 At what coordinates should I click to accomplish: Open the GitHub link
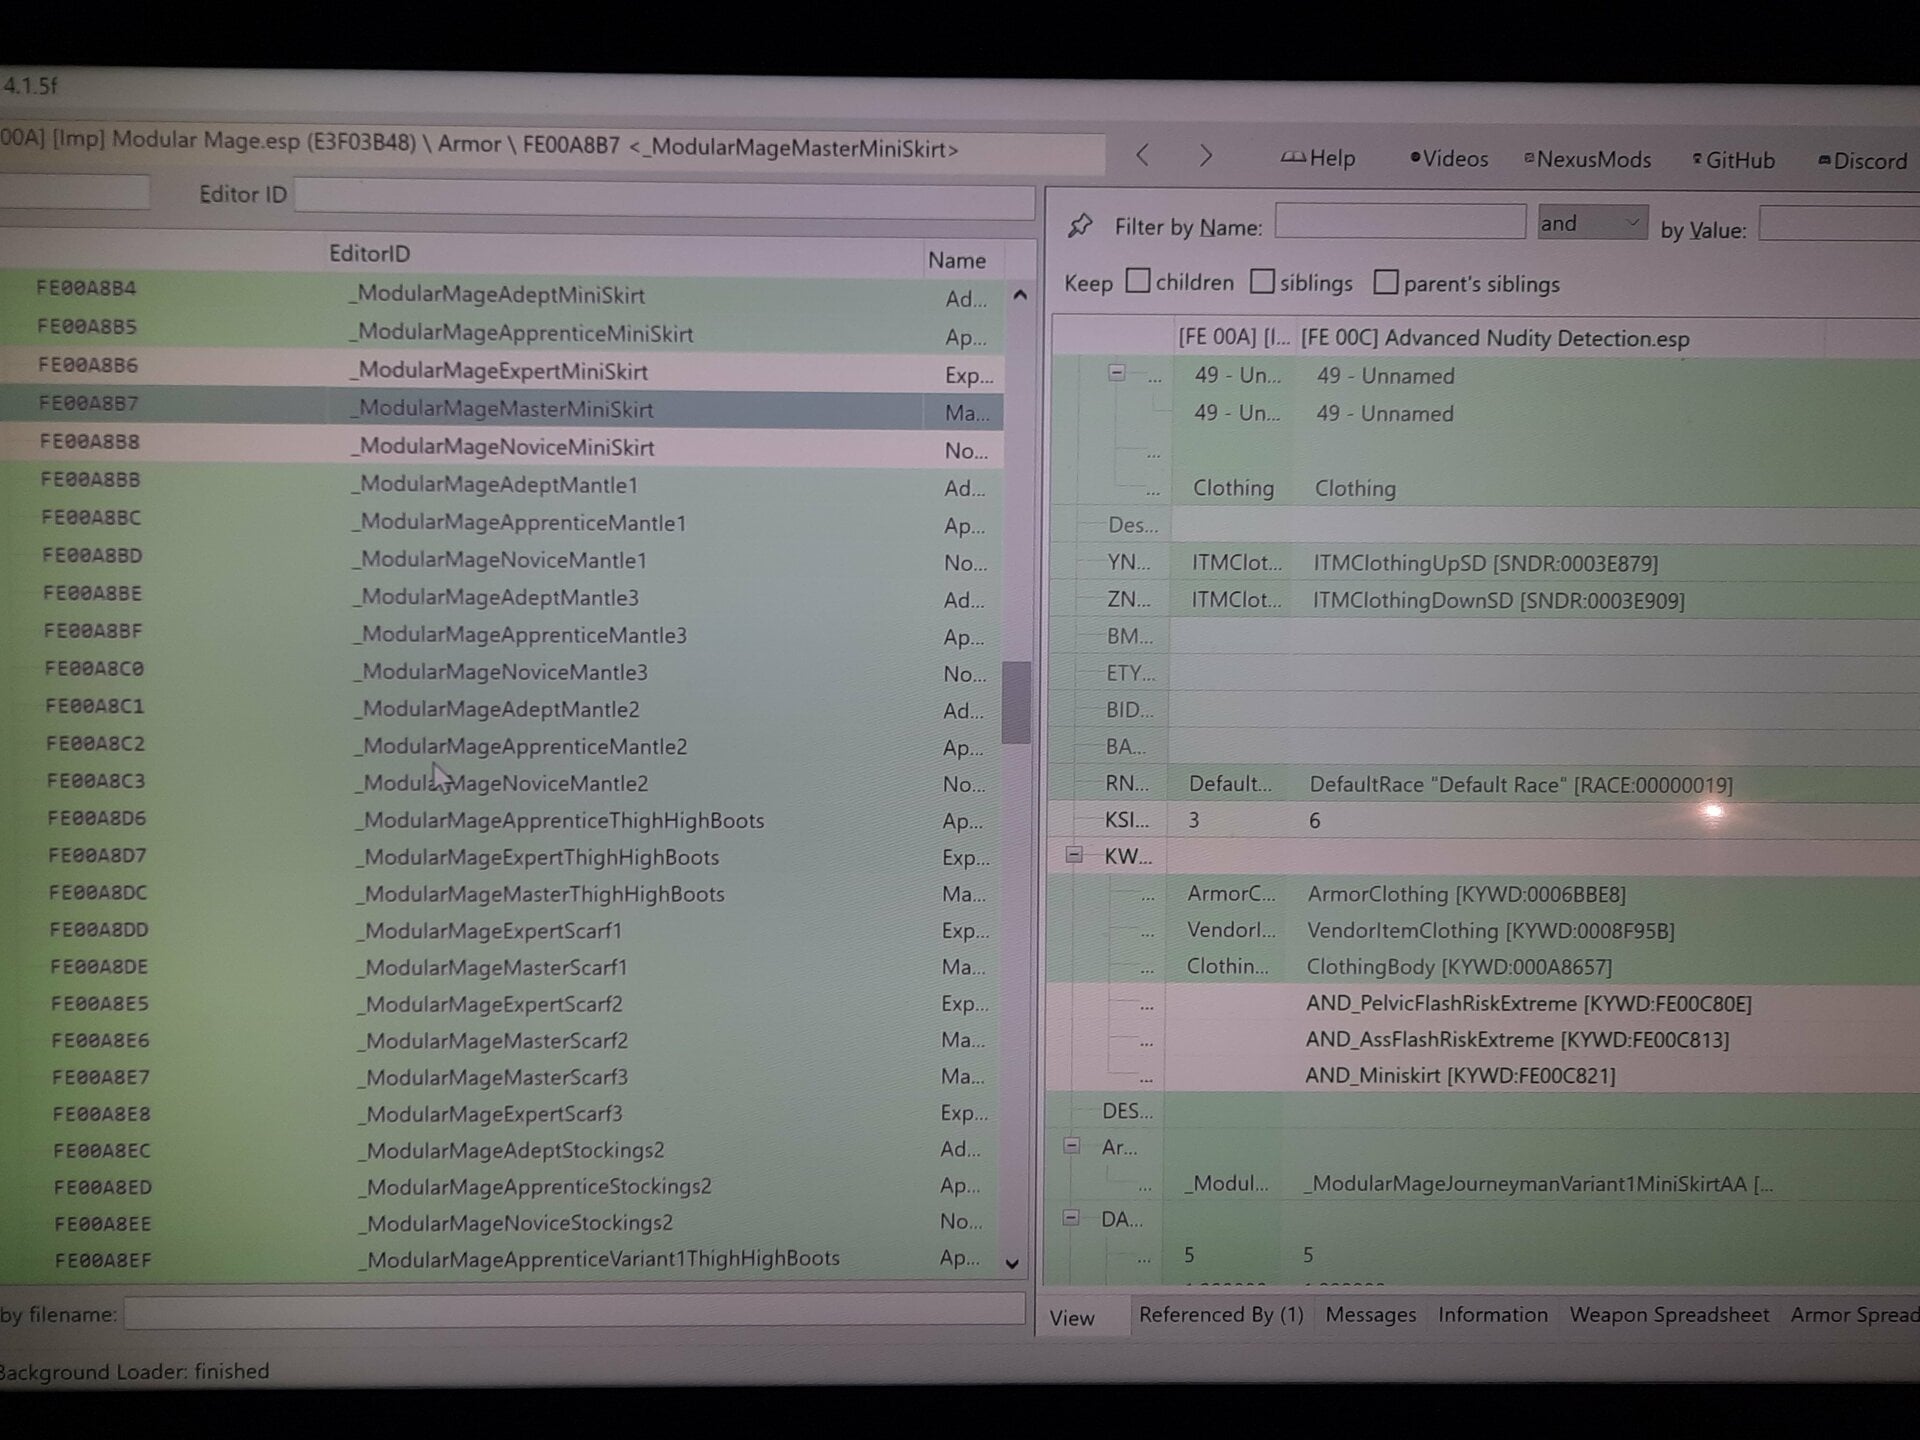point(1733,161)
